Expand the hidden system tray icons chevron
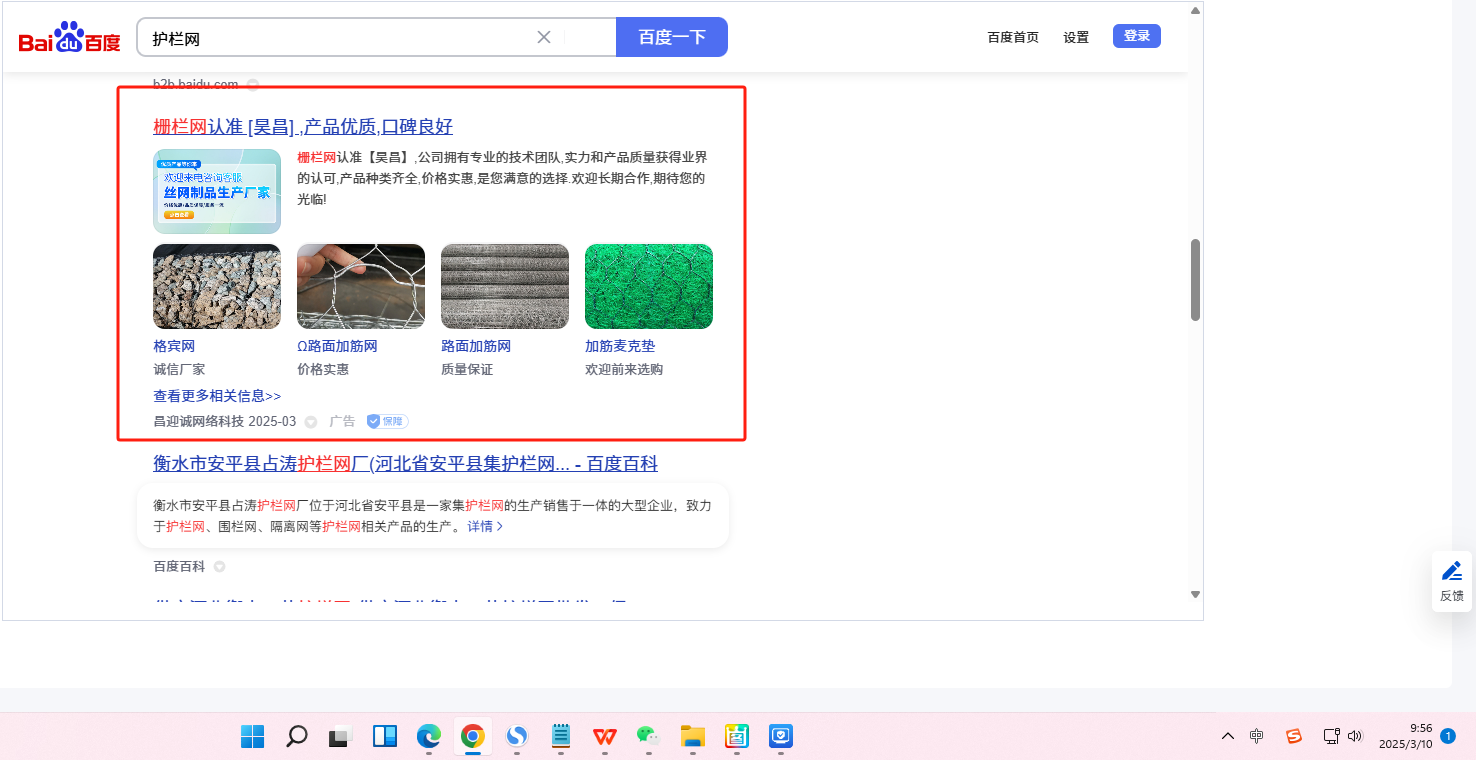Image resolution: width=1476 pixels, height=760 pixels. click(1227, 737)
